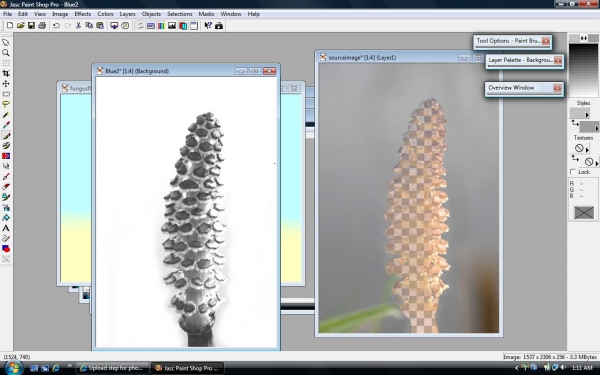Viewport: 600px width, 375px height.
Task: Select the Retouch tool
Action: click(x=6, y=166)
